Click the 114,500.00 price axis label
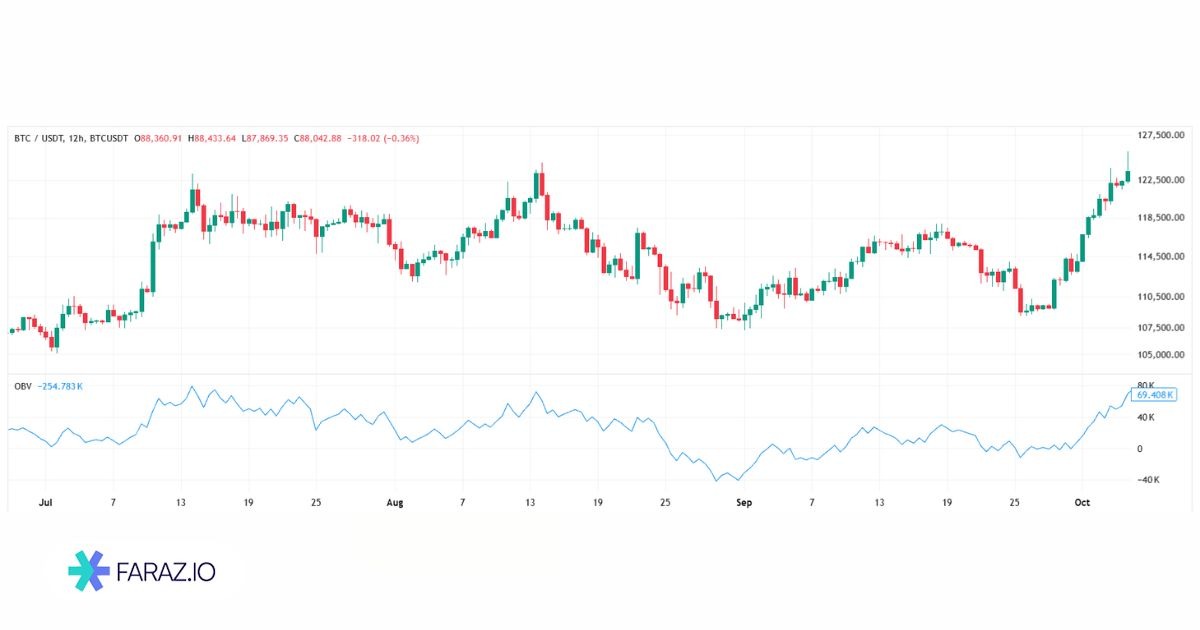The width and height of the screenshot is (1200, 630). tap(1160, 257)
